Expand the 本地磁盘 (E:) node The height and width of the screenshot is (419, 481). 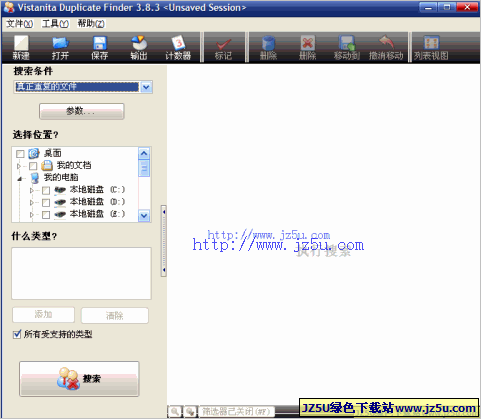[x=32, y=214]
